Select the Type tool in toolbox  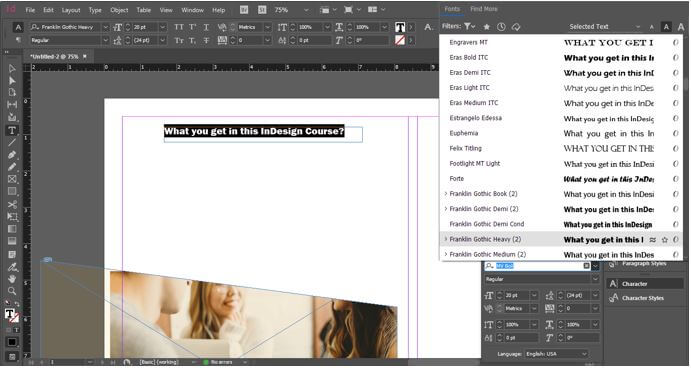click(x=12, y=130)
